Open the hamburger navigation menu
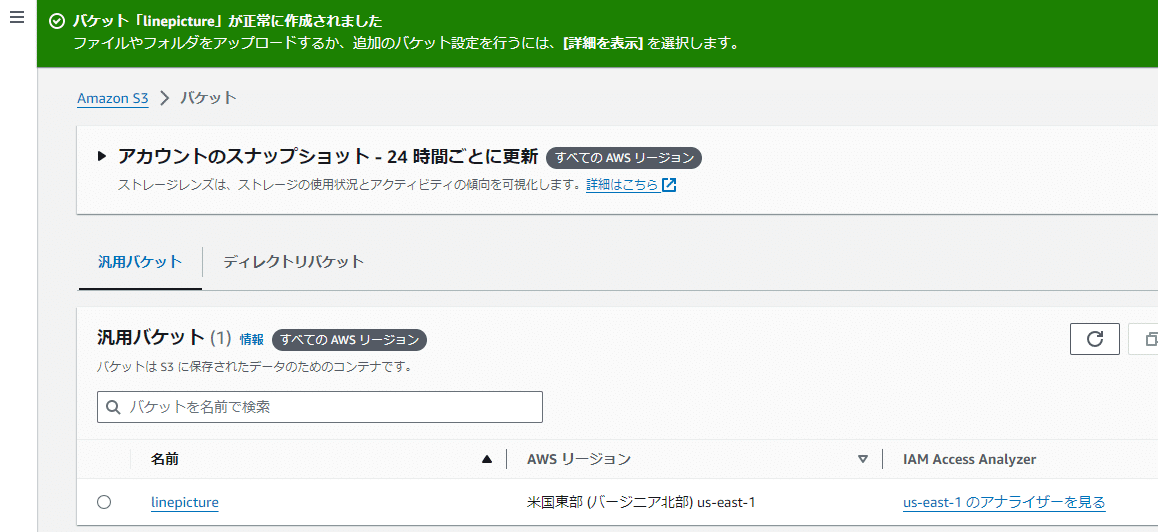 tap(17, 18)
